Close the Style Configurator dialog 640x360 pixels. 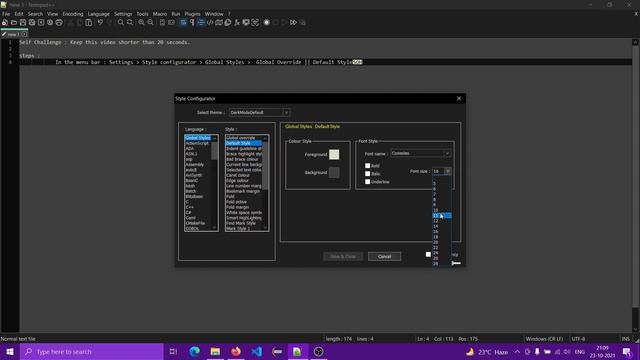(x=459, y=98)
